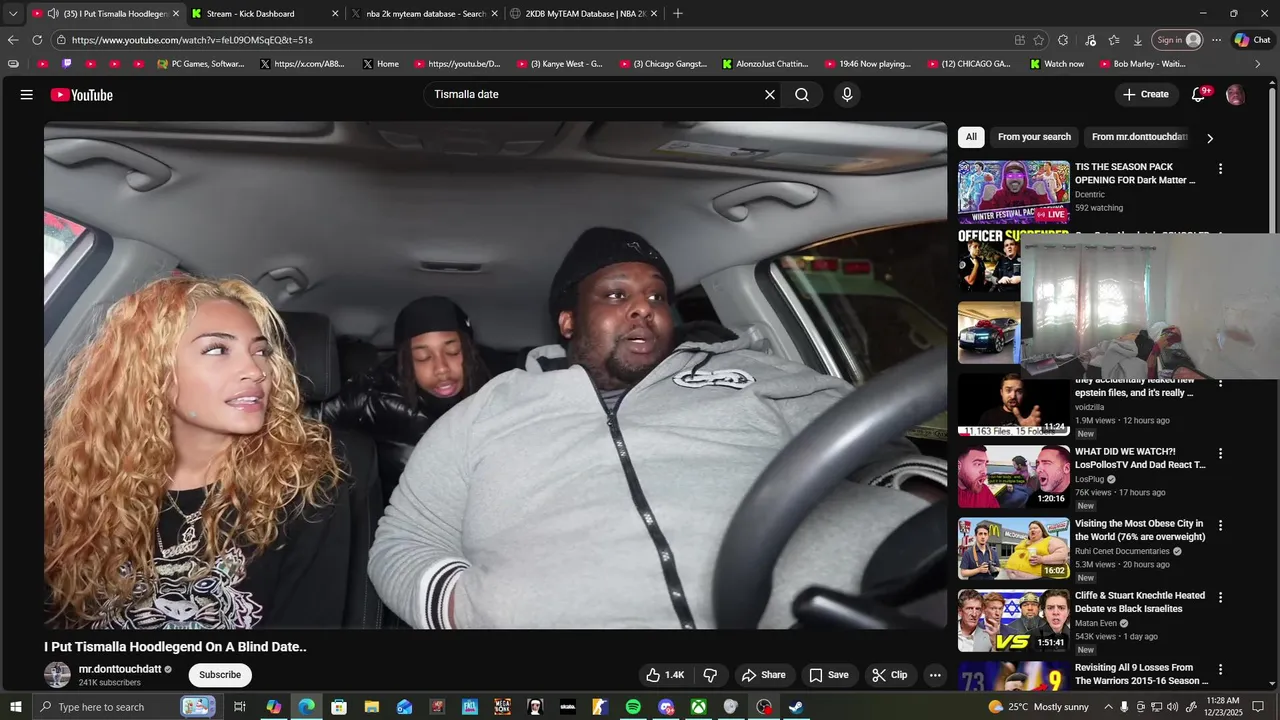Open the Create button
The width and height of the screenshot is (1280, 720).
(1146, 95)
